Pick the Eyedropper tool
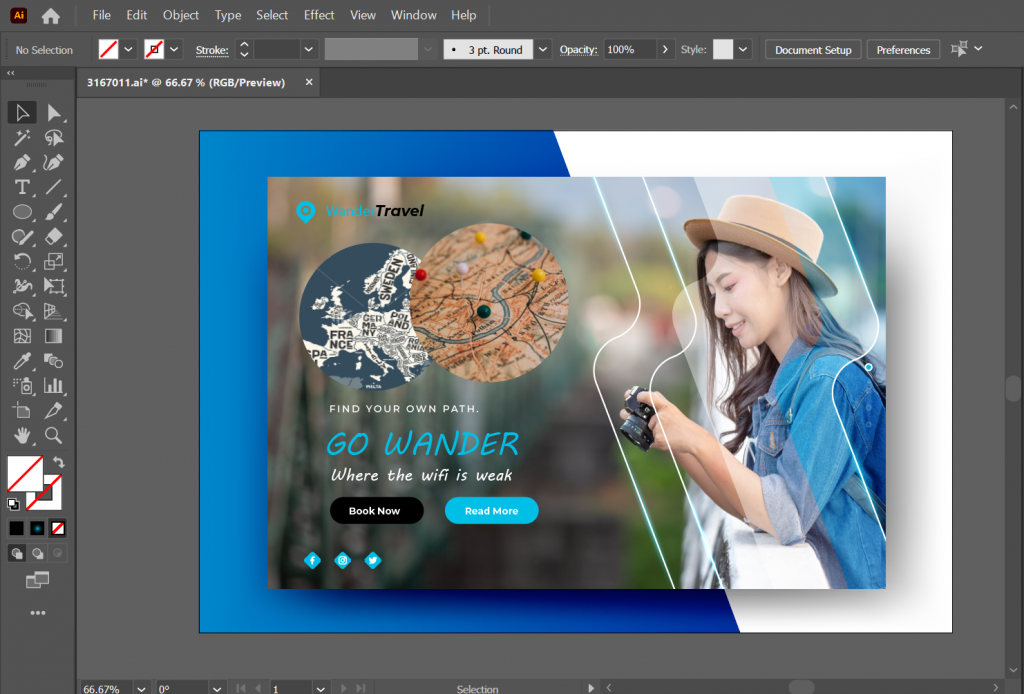The image size is (1024, 694). click(22, 361)
